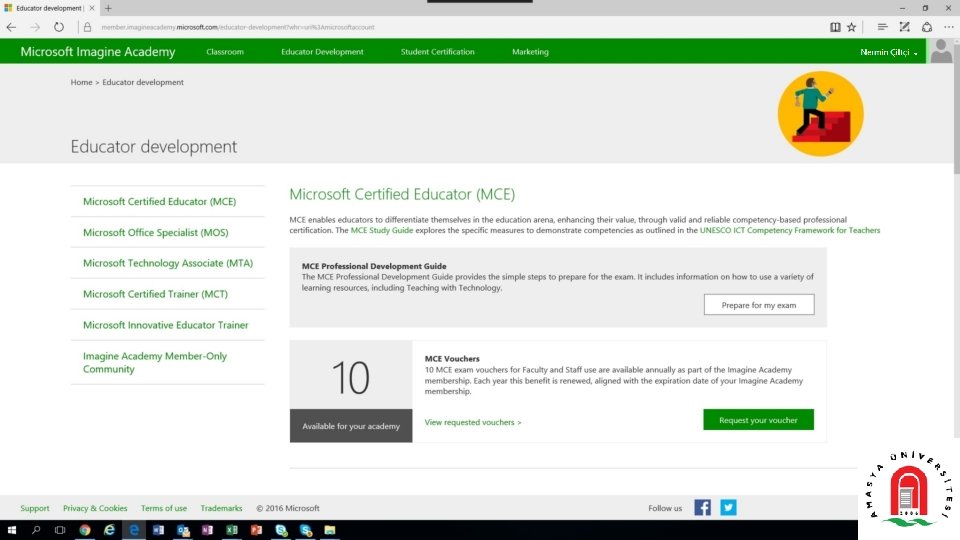Open the MCE Study Guide link
Screen dimensions: 960x540
coord(381,230)
